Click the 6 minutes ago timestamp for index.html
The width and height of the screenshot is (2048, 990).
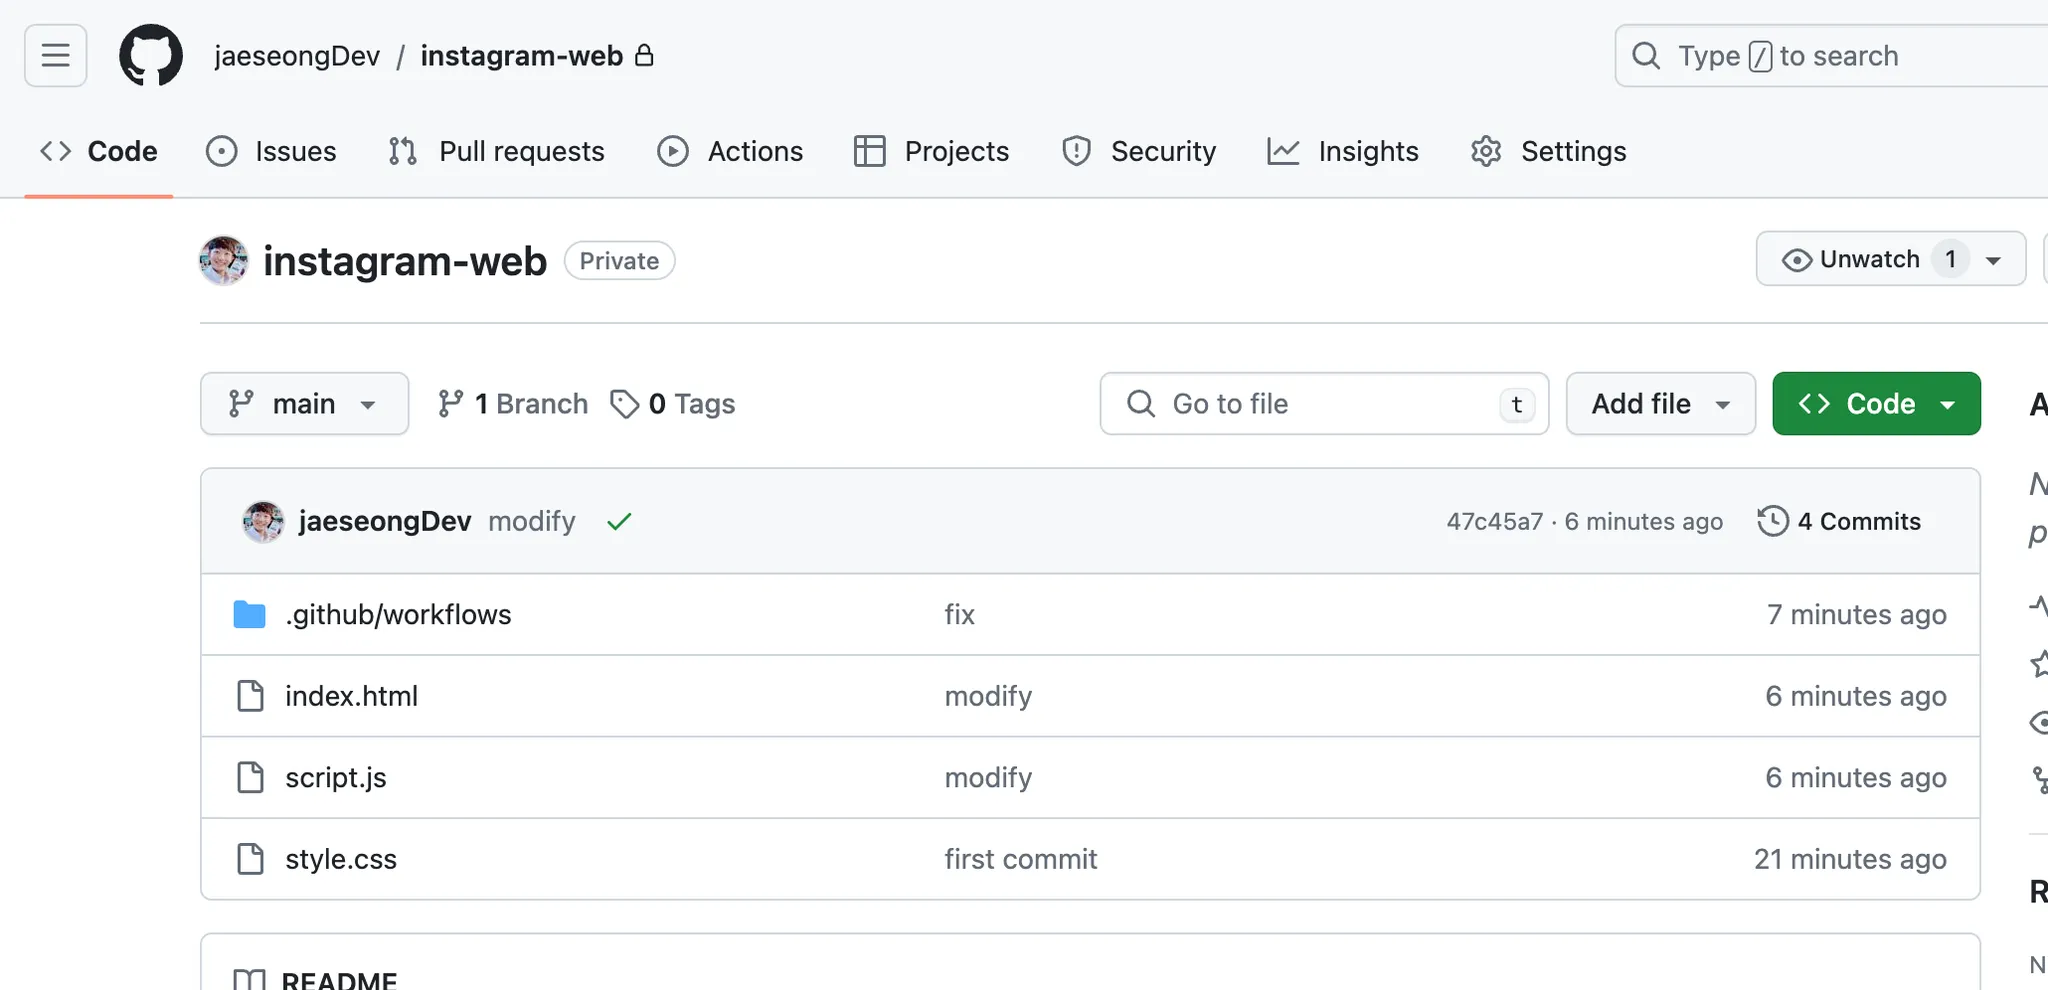click(1856, 696)
